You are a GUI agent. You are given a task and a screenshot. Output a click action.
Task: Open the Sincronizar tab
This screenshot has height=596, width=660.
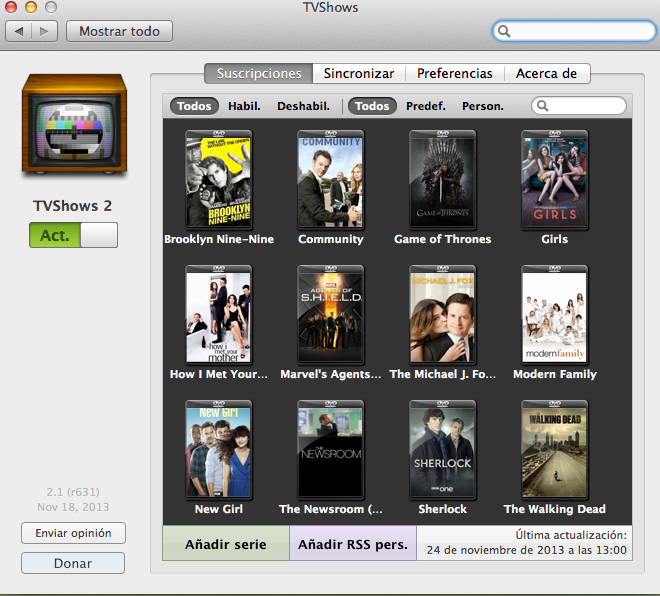[x=359, y=74]
